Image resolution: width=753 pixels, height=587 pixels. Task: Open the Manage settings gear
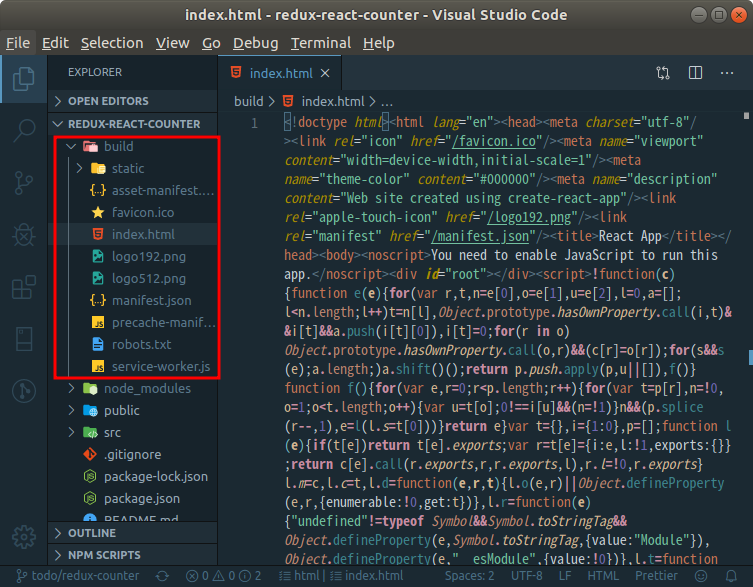(x=24, y=537)
